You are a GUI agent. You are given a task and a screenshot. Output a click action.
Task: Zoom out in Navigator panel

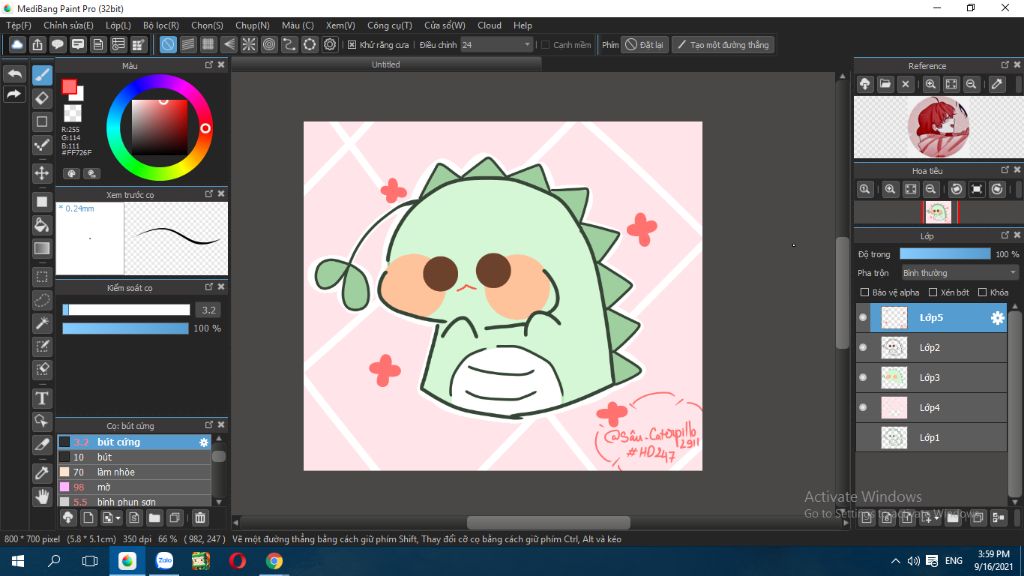(x=931, y=189)
